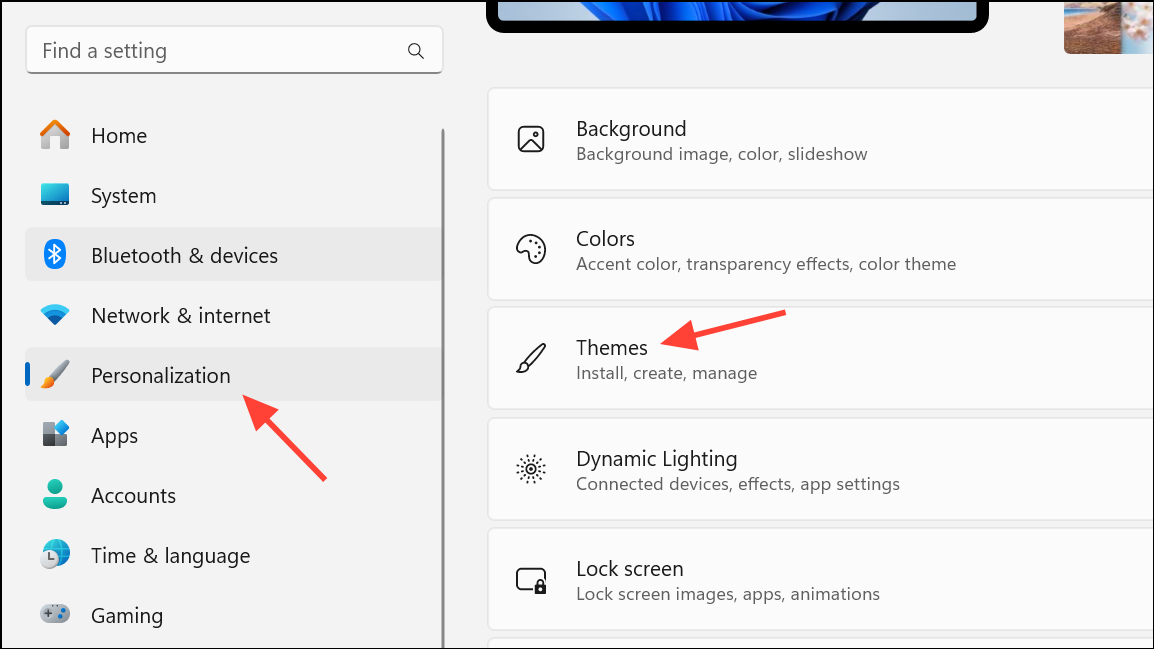Select Home in the navigation sidebar

119,135
